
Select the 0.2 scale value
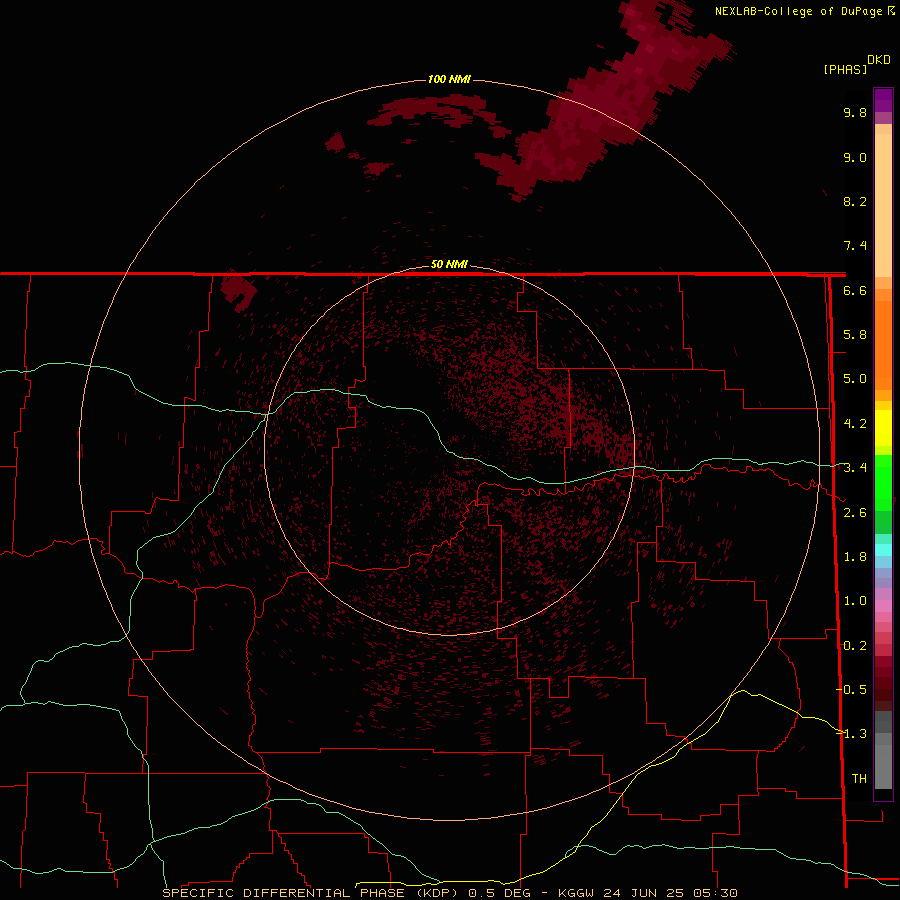855,646
